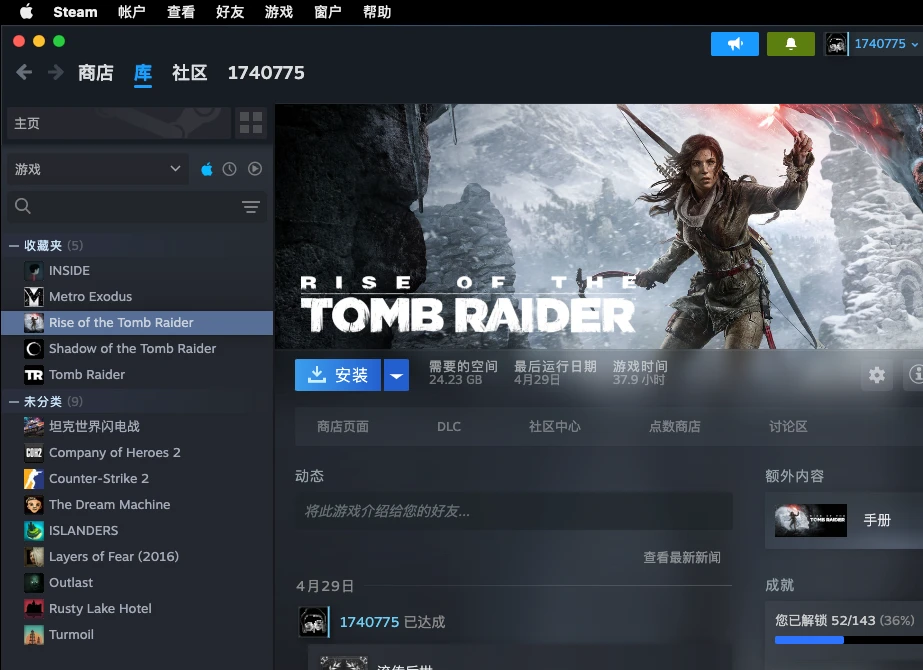Image resolution: width=923 pixels, height=670 pixels.
Task: Toggle the macOS compatibility filter
Action: click(x=207, y=169)
